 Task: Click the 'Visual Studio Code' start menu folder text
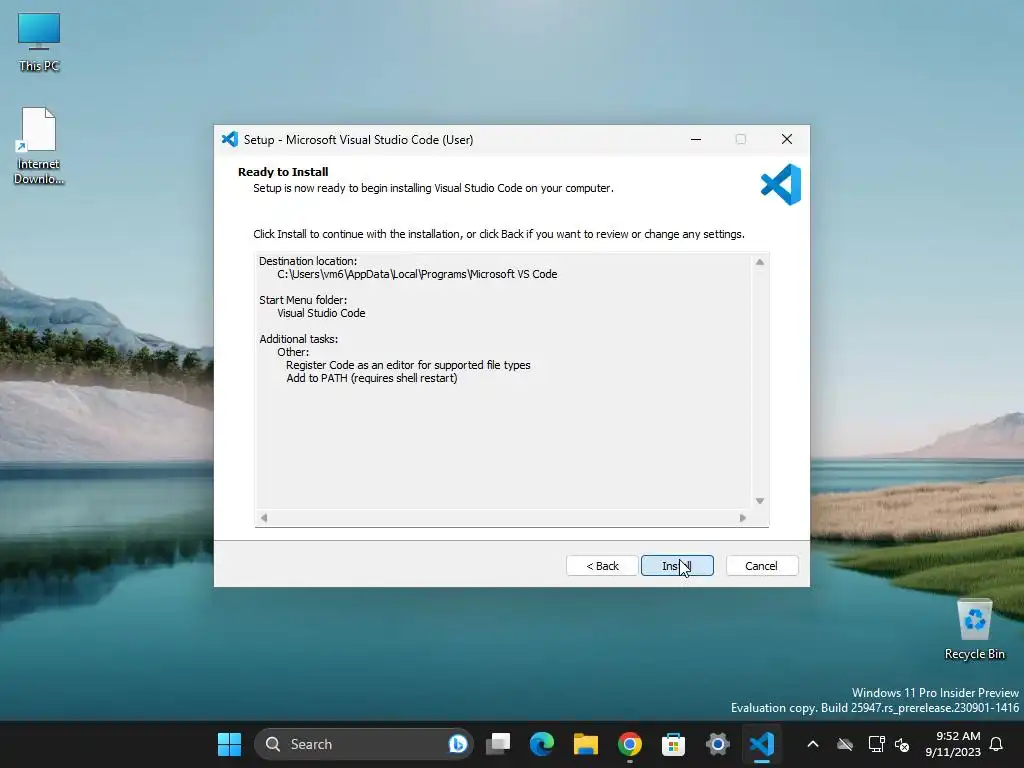[x=321, y=313]
